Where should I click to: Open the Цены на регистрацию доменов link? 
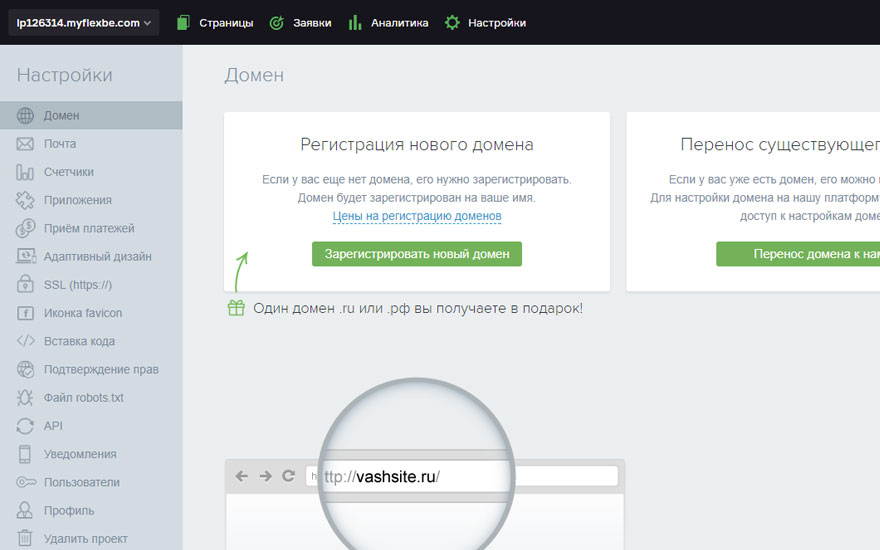417,216
